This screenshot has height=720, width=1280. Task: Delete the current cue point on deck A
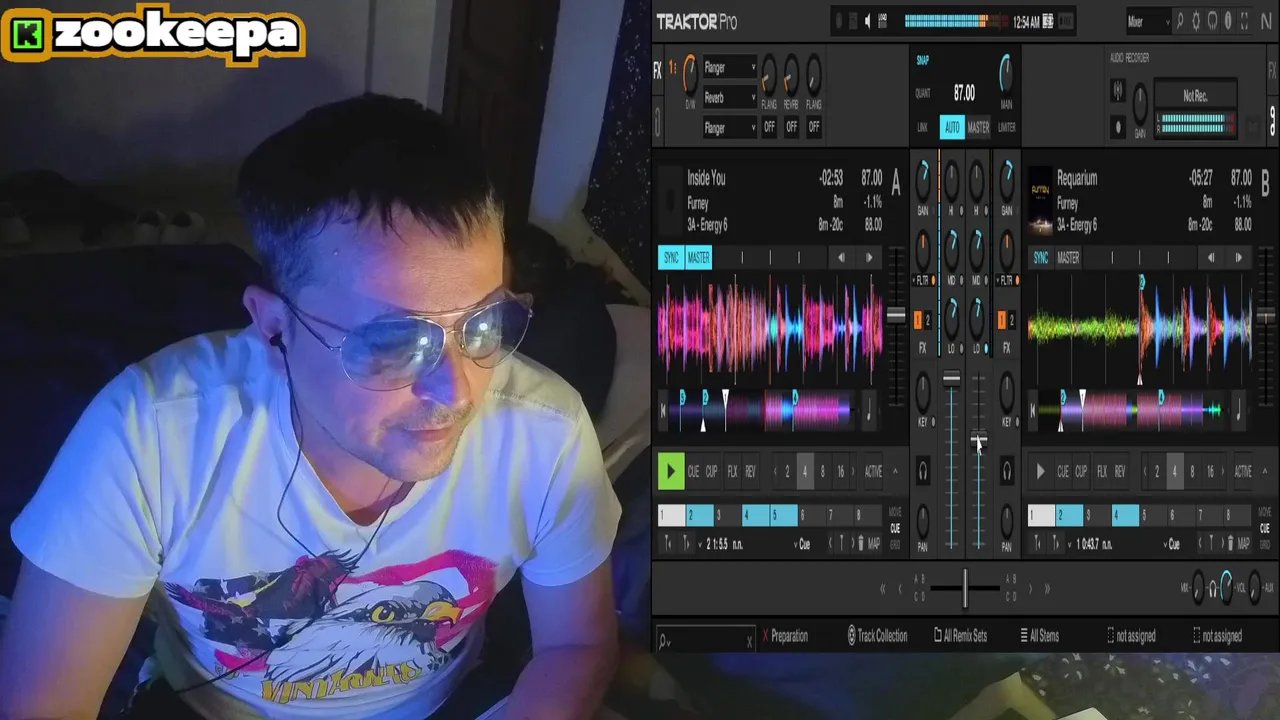click(861, 544)
